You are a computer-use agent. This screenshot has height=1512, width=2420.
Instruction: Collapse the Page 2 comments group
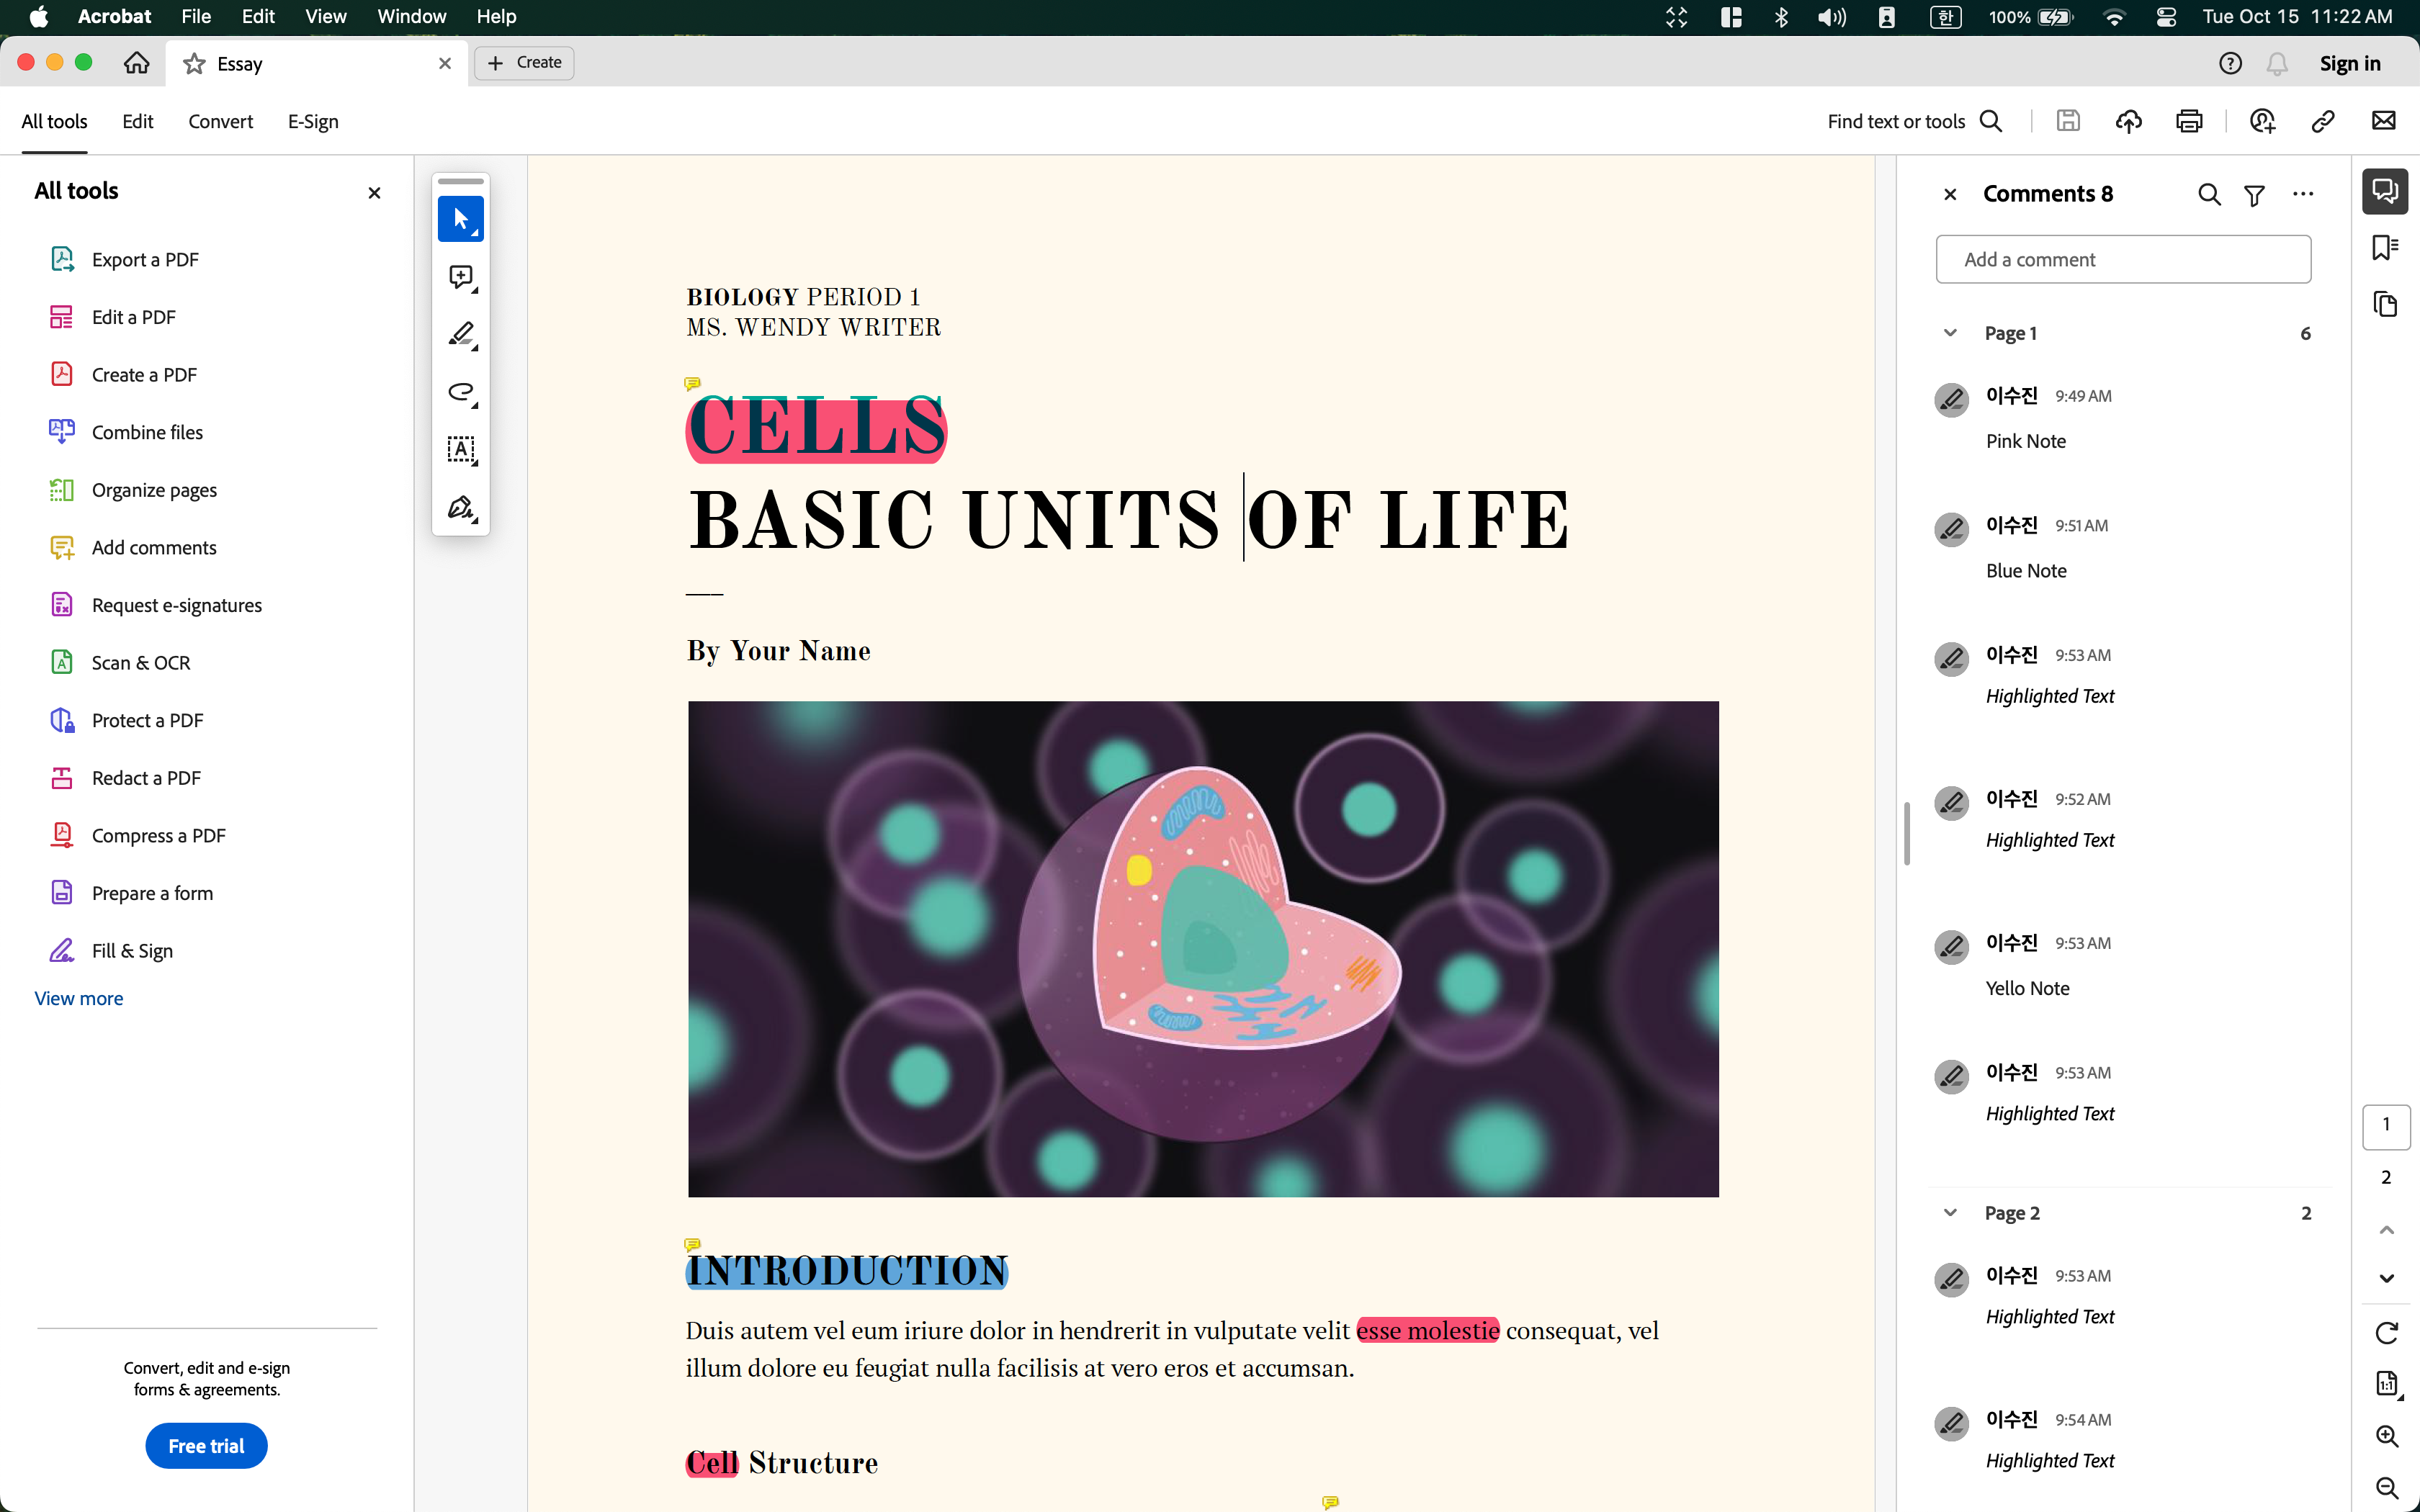(x=1950, y=1213)
